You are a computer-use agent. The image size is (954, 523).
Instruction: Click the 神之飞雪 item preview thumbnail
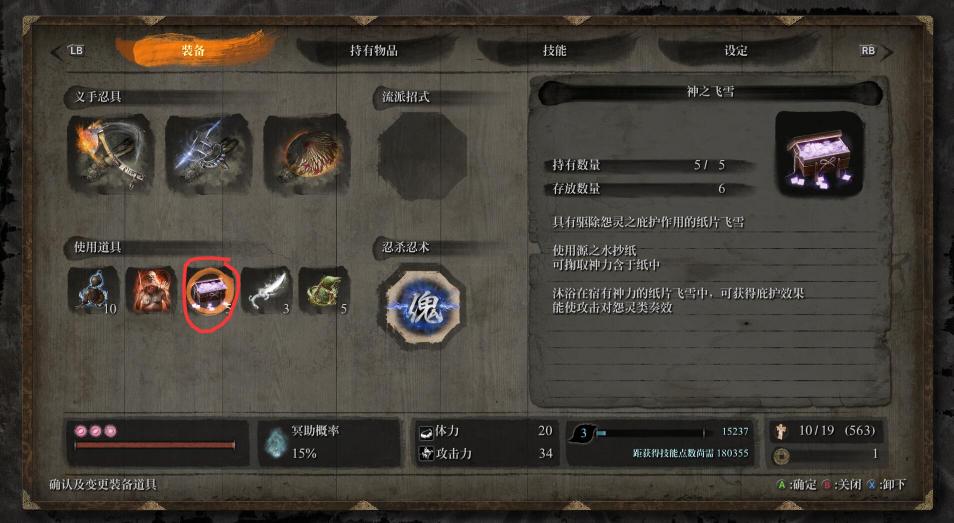(x=819, y=154)
